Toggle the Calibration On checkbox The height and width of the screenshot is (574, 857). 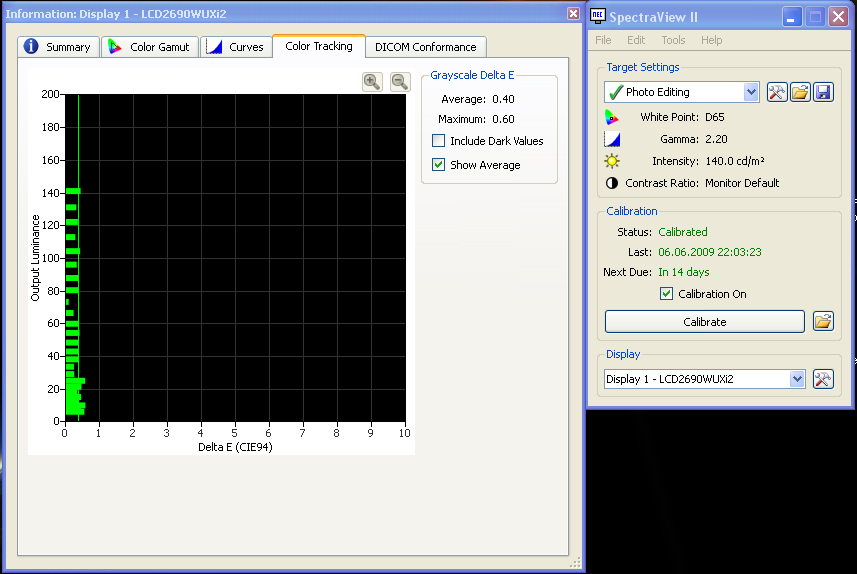click(667, 294)
